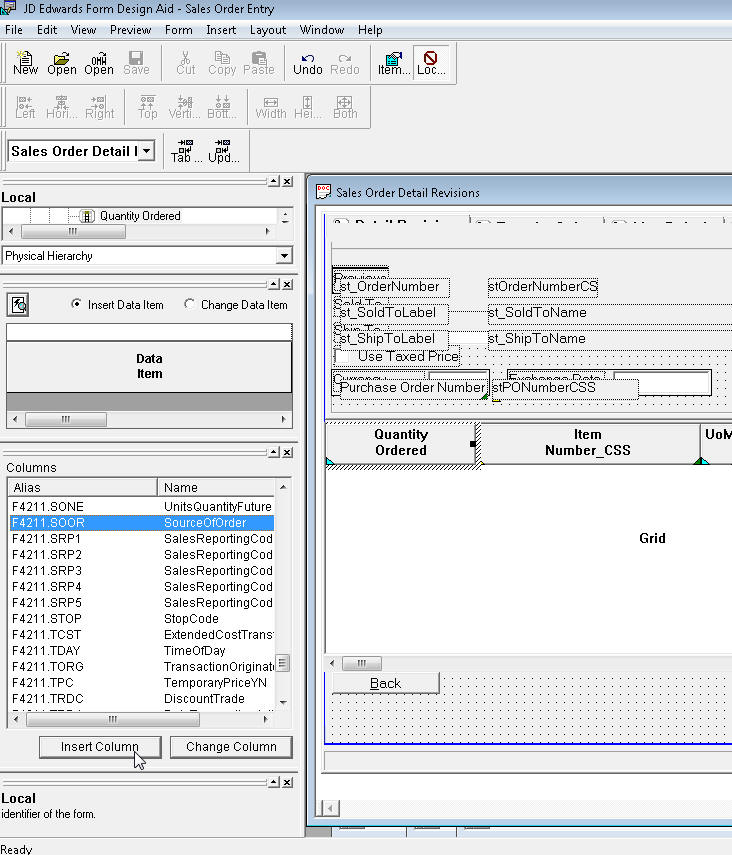Open the Edit menu

point(47,30)
